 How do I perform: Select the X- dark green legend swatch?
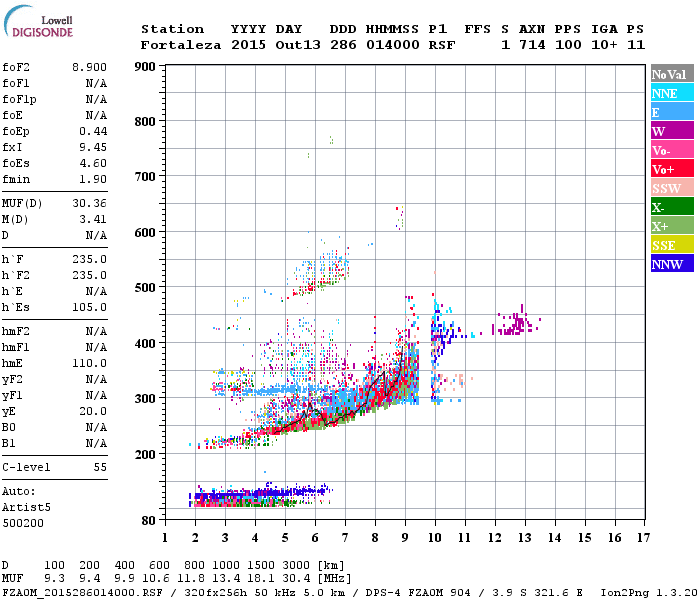[672, 207]
